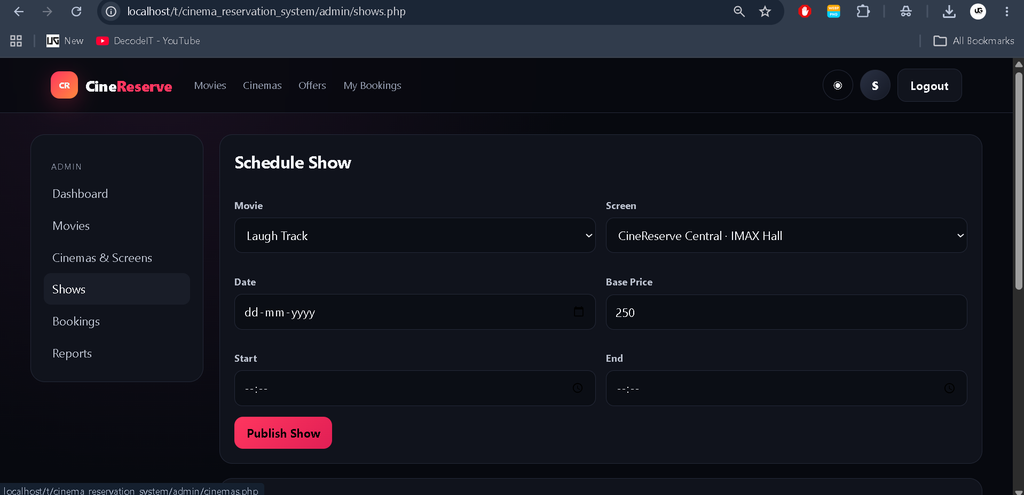Open the browser Downloads icon
The width and height of the screenshot is (1024, 495).
949,12
